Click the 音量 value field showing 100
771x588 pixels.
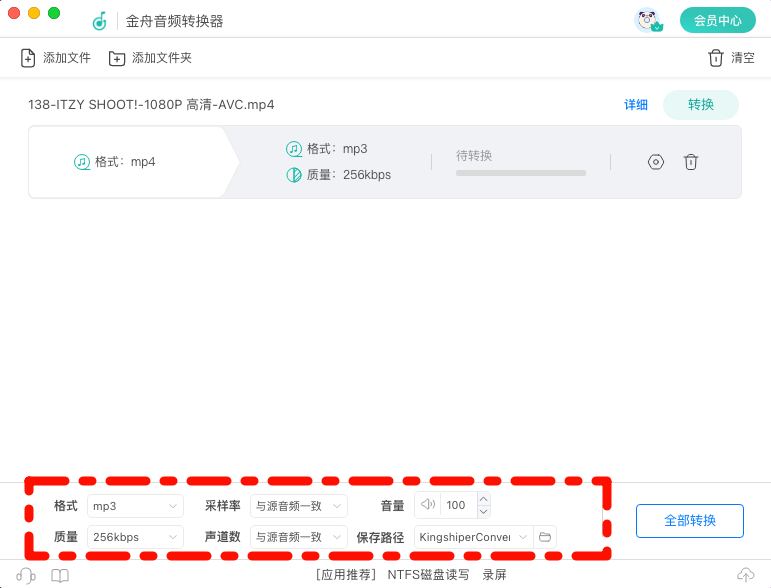click(459, 505)
